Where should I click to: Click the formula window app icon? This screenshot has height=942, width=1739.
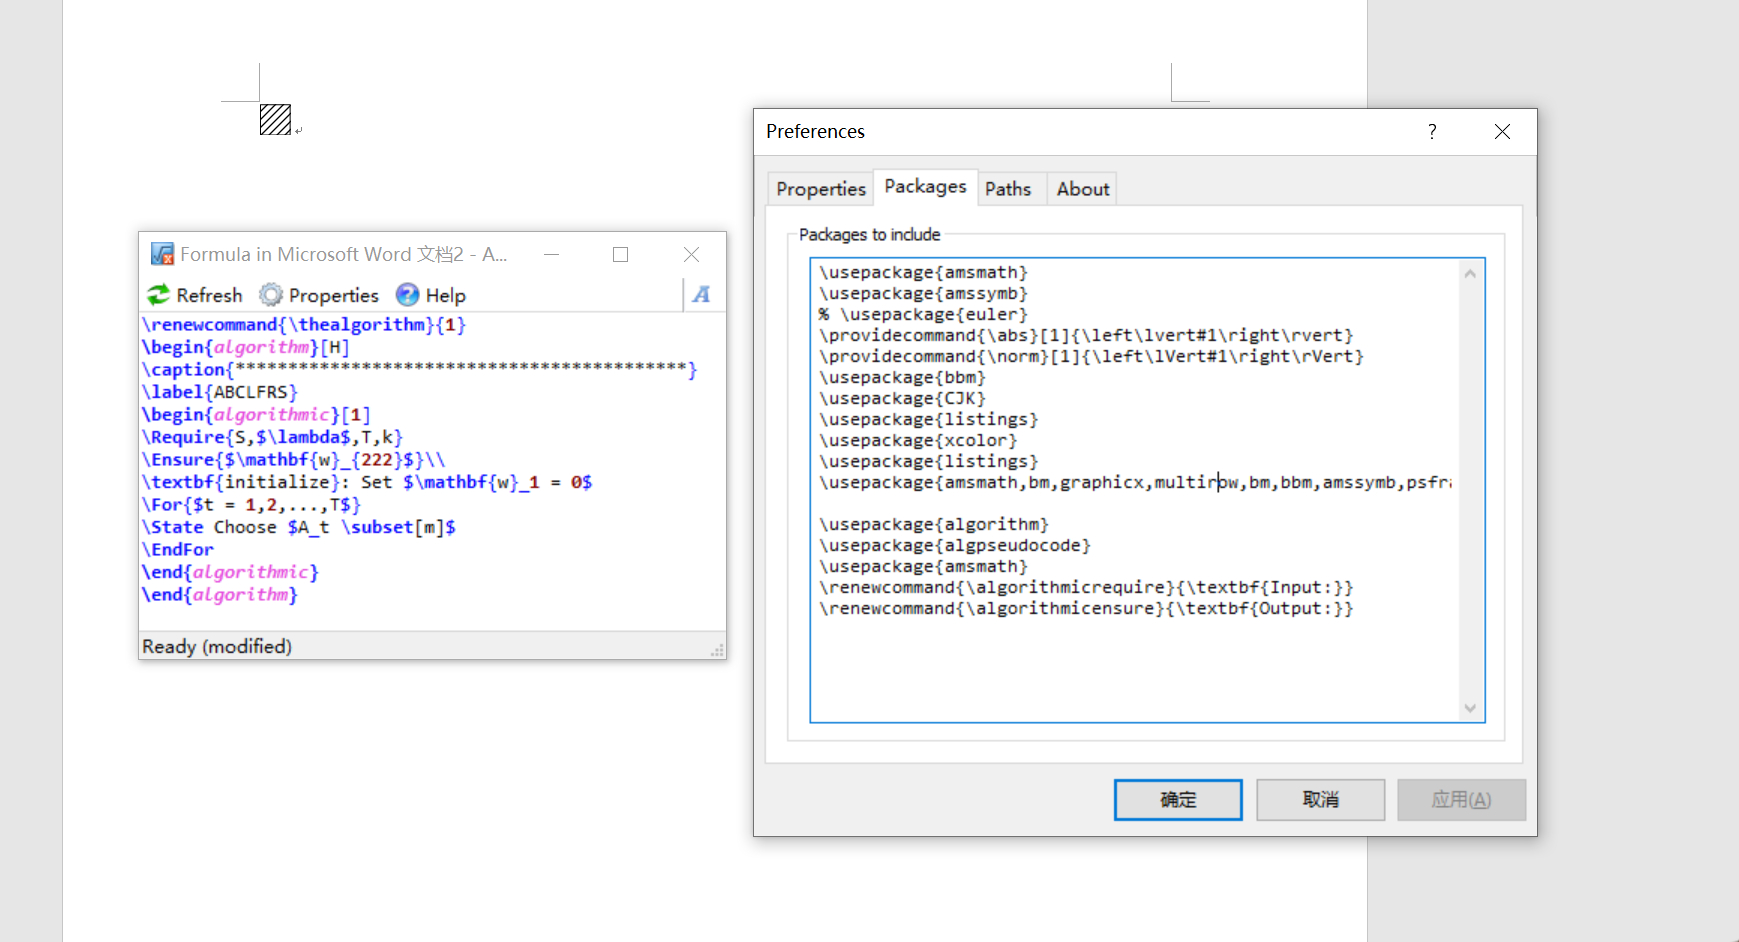pyautogui.click(x=162, y=254)
